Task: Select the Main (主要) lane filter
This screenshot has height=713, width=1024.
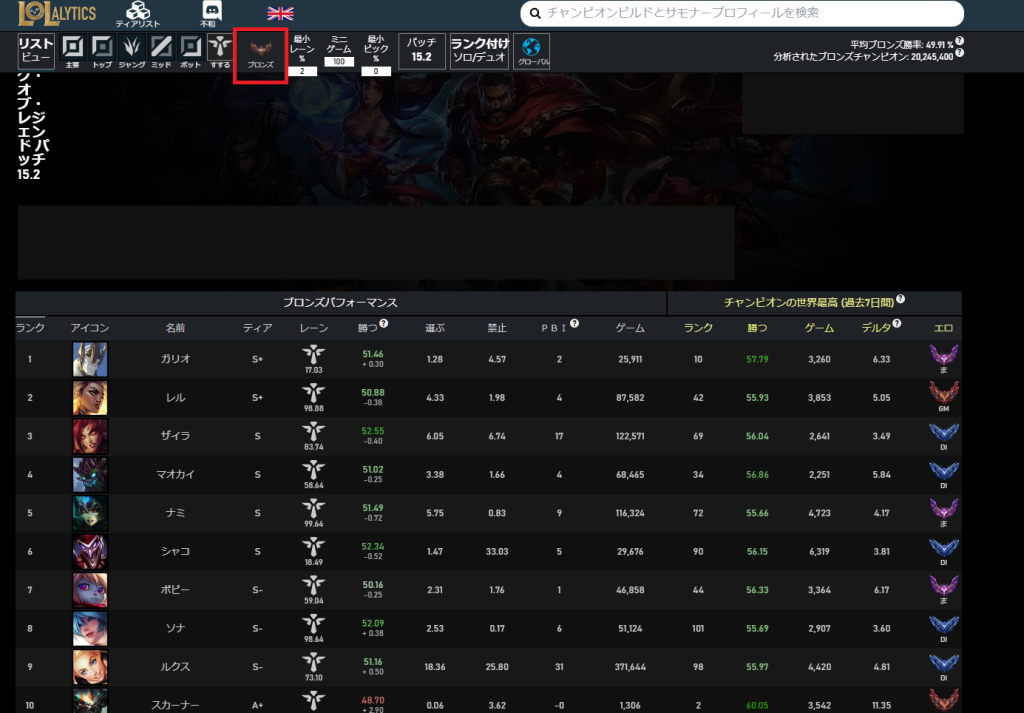Action: [72, 50]
